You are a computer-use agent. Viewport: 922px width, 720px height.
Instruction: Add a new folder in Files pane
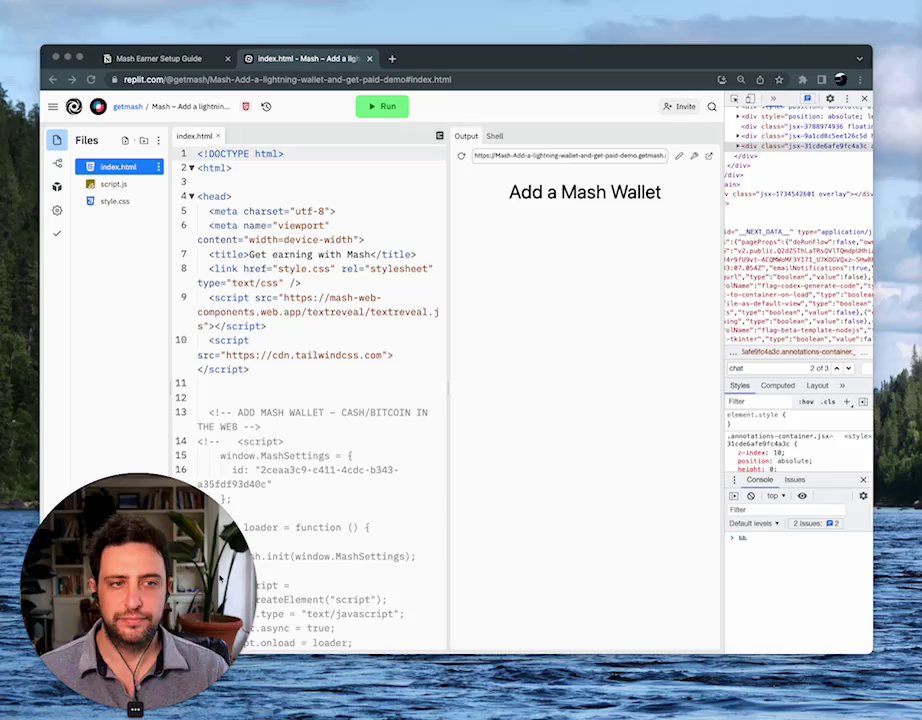pyautogui.click(x=143, y=141)
